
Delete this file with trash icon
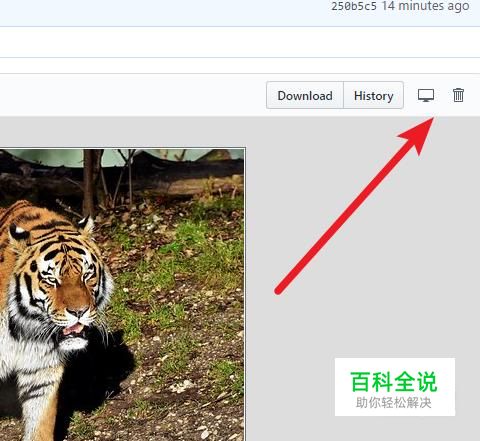coord(458,95)
